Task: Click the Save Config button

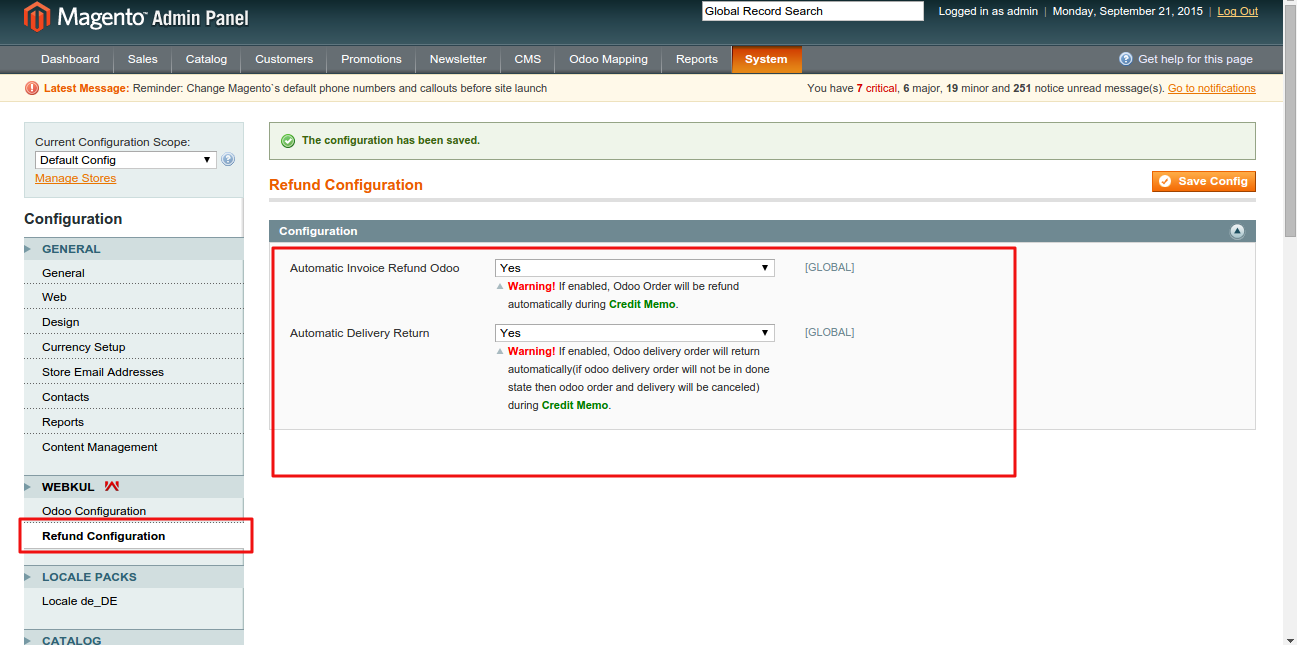Action: 1204,181
